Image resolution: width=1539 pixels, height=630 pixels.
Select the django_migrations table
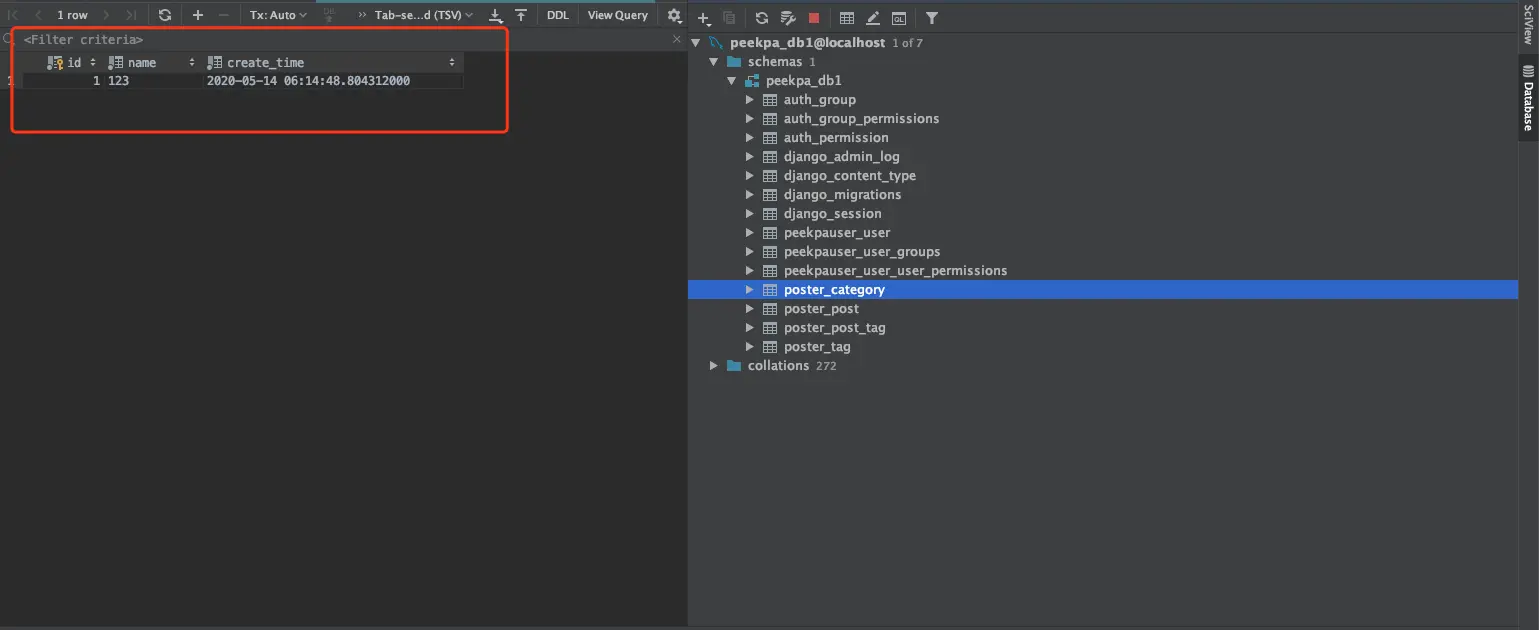click(x=842, y=195)
